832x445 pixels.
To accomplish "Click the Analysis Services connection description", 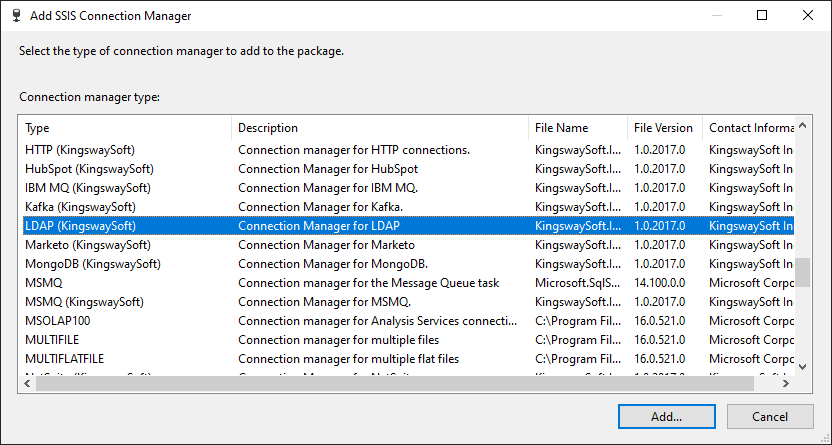I will [x=377, y=321].
